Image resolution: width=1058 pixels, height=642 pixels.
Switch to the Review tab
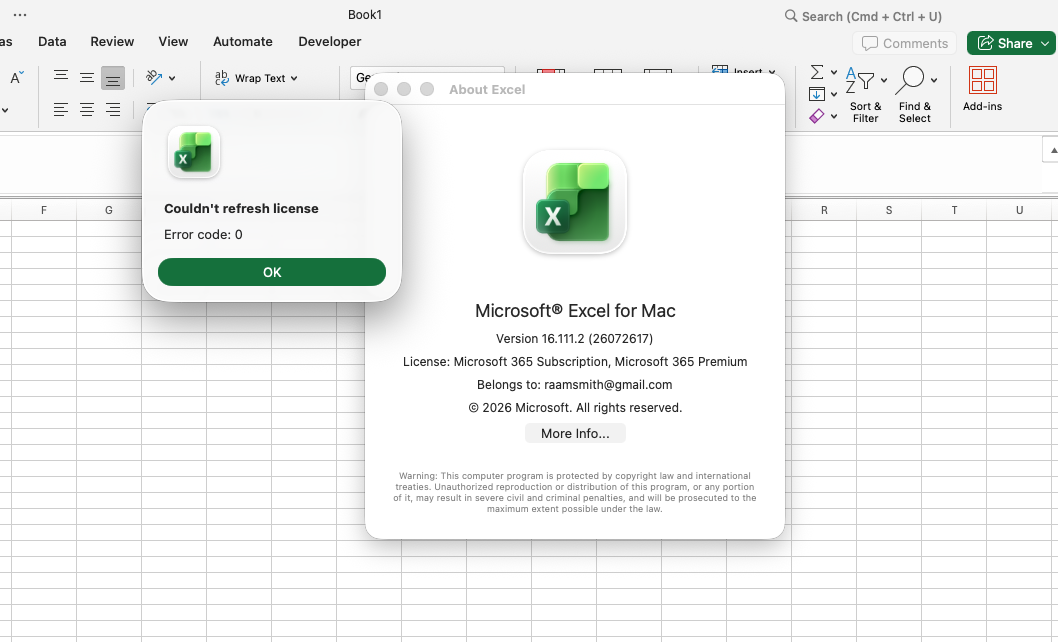[112, 41]
